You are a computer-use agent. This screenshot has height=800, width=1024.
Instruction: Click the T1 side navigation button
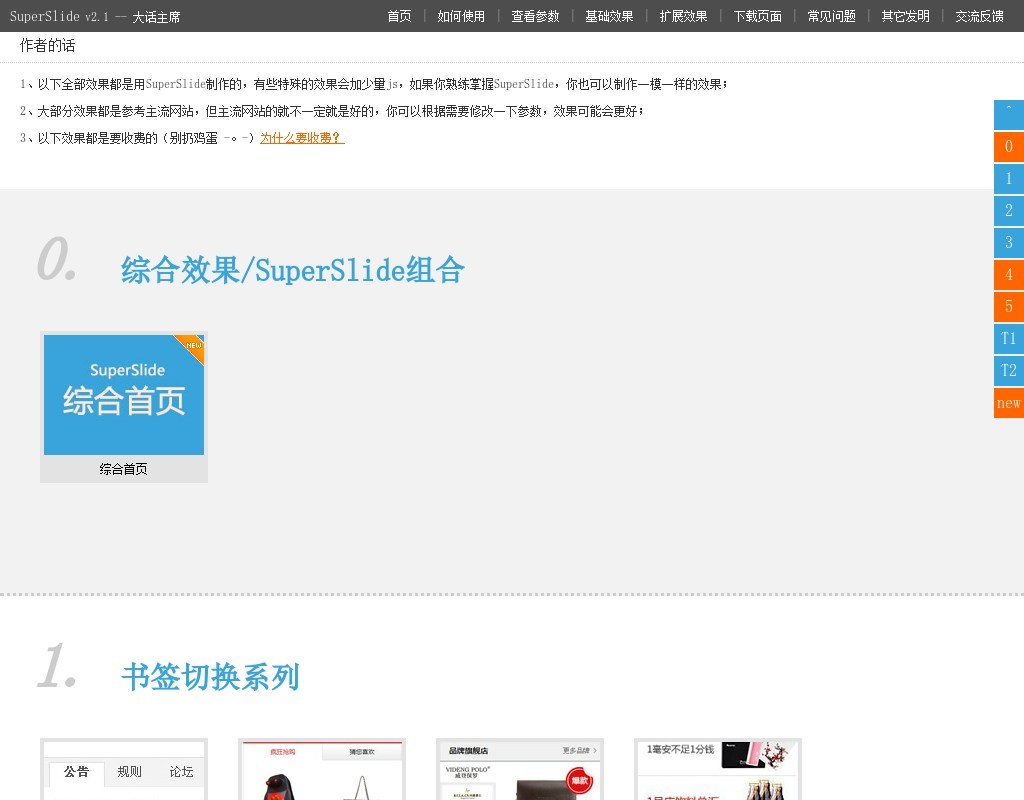(1009, 339)
